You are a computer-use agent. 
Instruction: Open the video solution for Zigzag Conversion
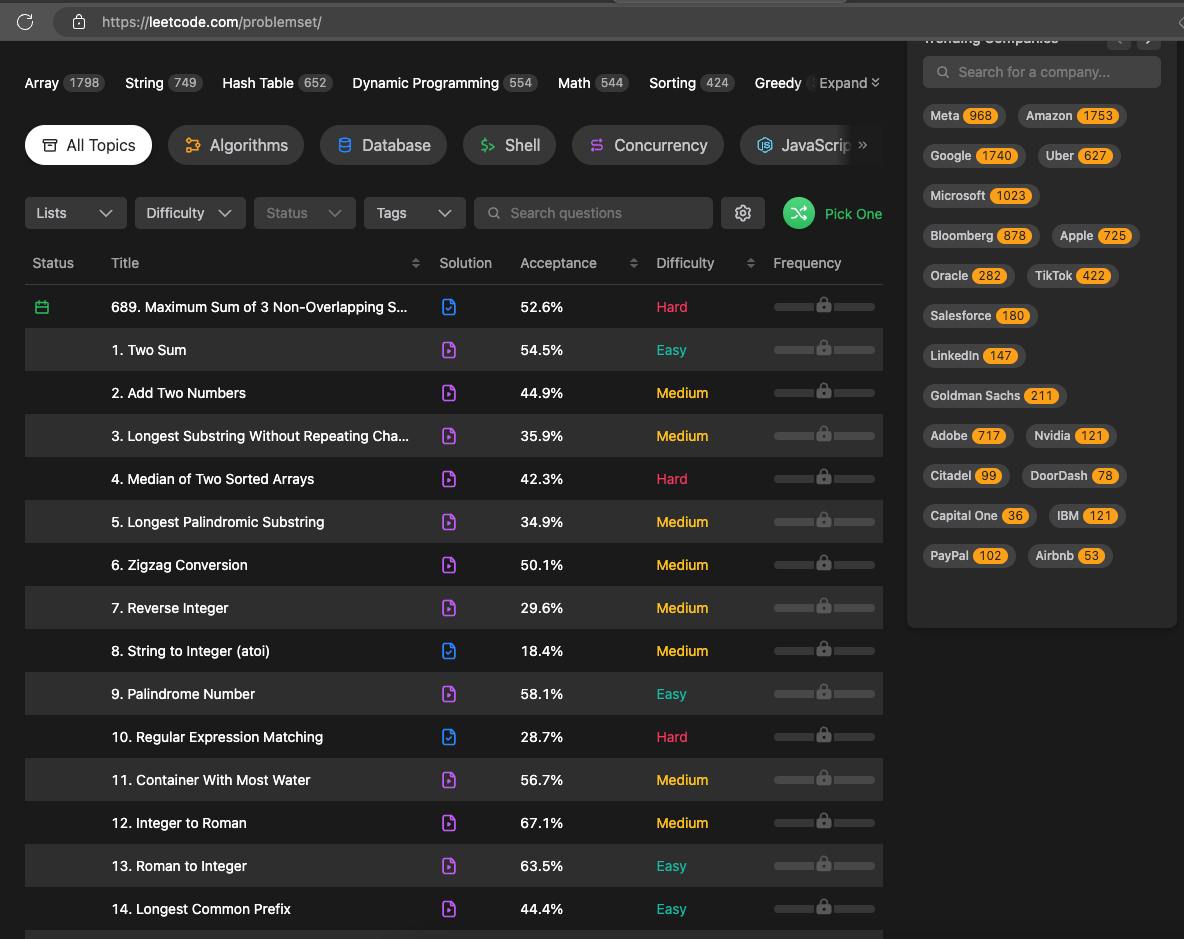pos(449,565)
